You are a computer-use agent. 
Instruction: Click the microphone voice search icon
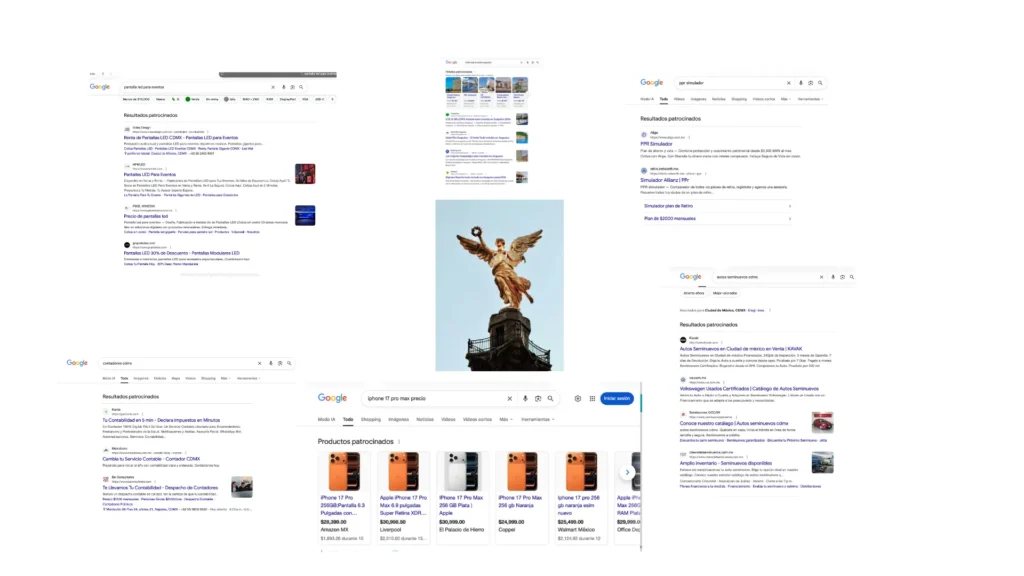(524, 399)
